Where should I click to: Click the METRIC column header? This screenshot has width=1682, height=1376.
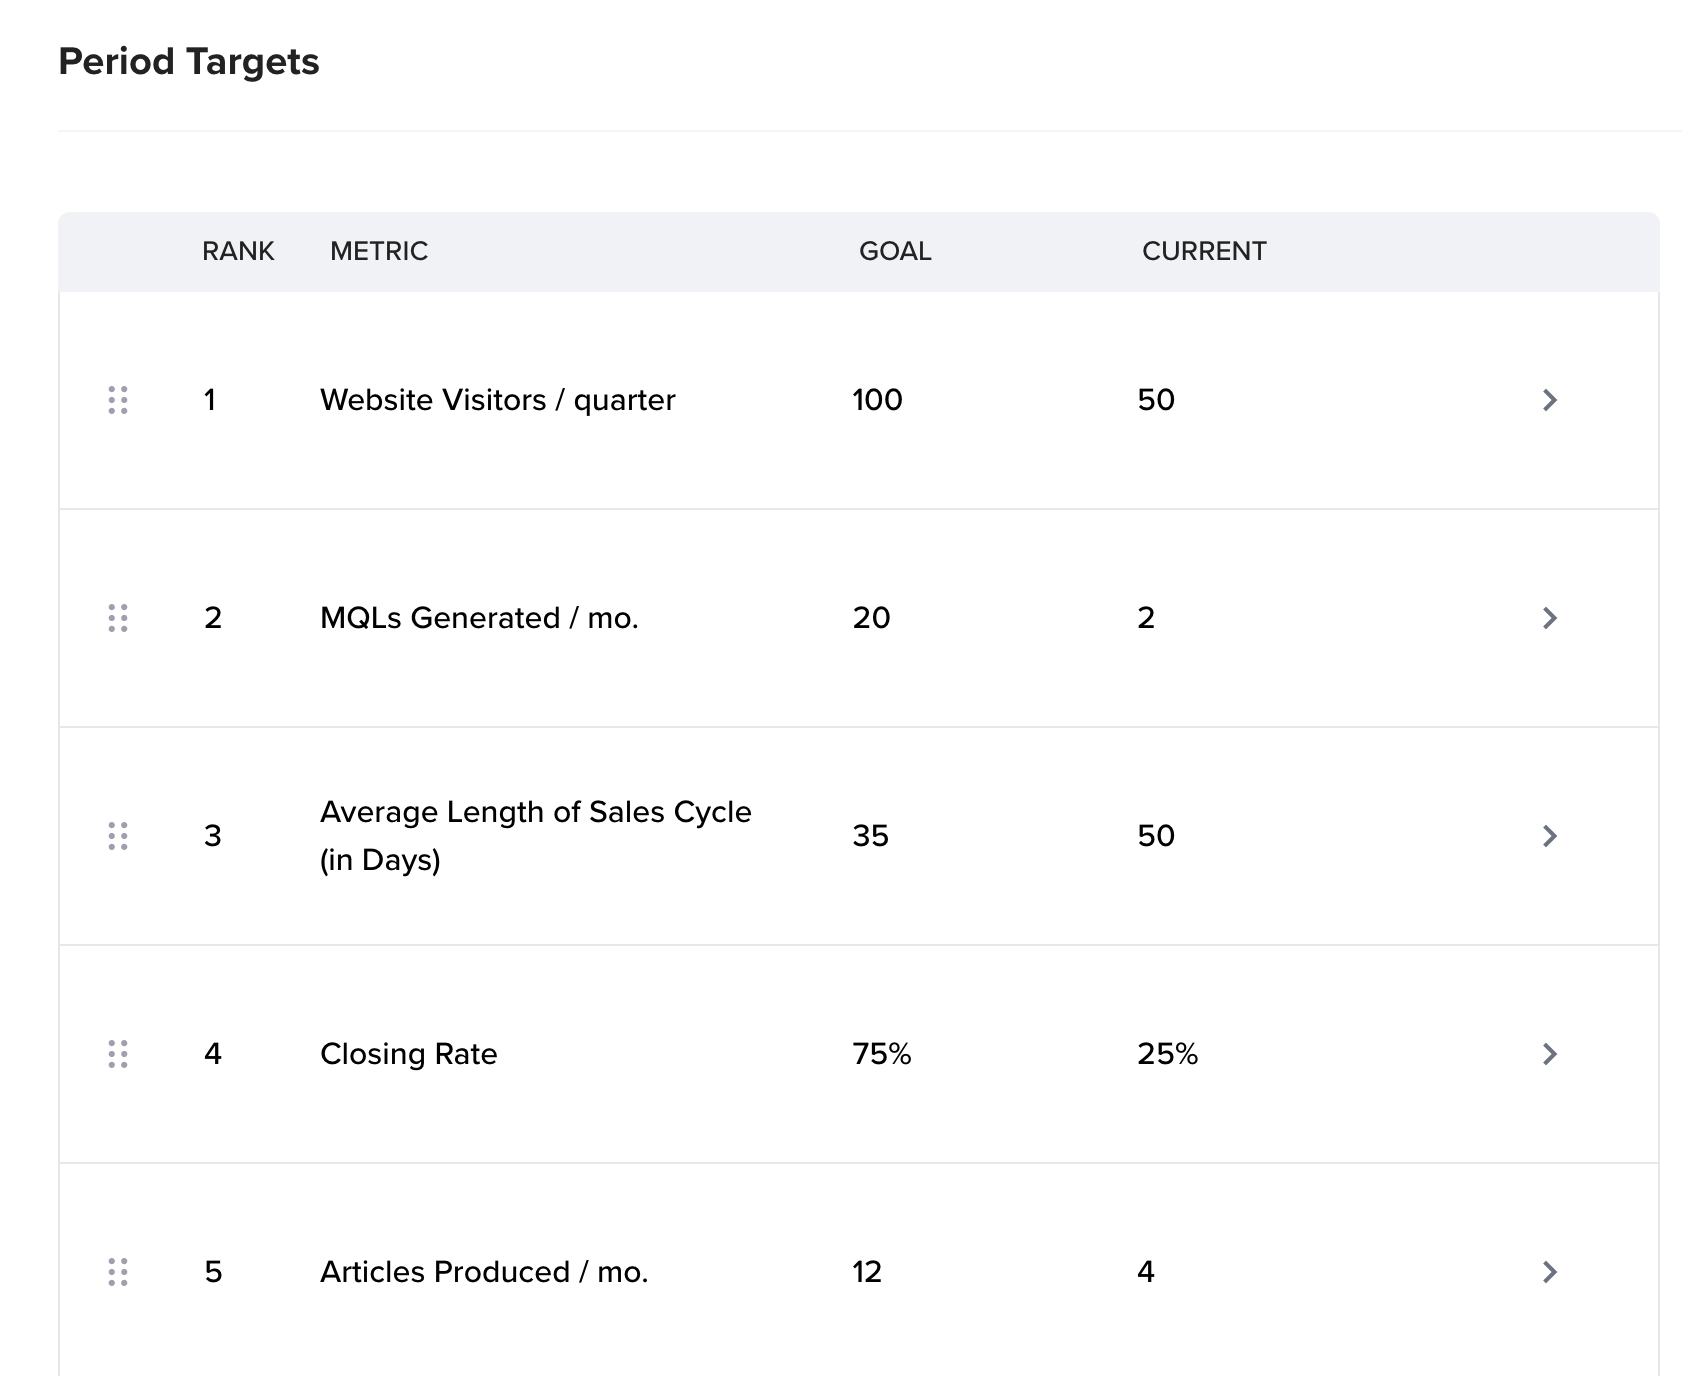pyautogui.click(x=379, y=251)
